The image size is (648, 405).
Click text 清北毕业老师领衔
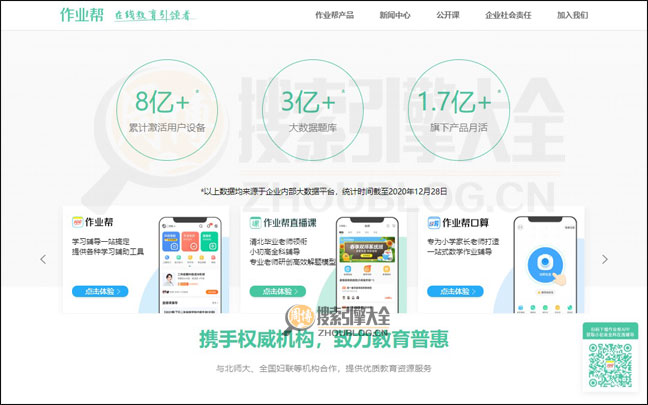tap(278, 241)
